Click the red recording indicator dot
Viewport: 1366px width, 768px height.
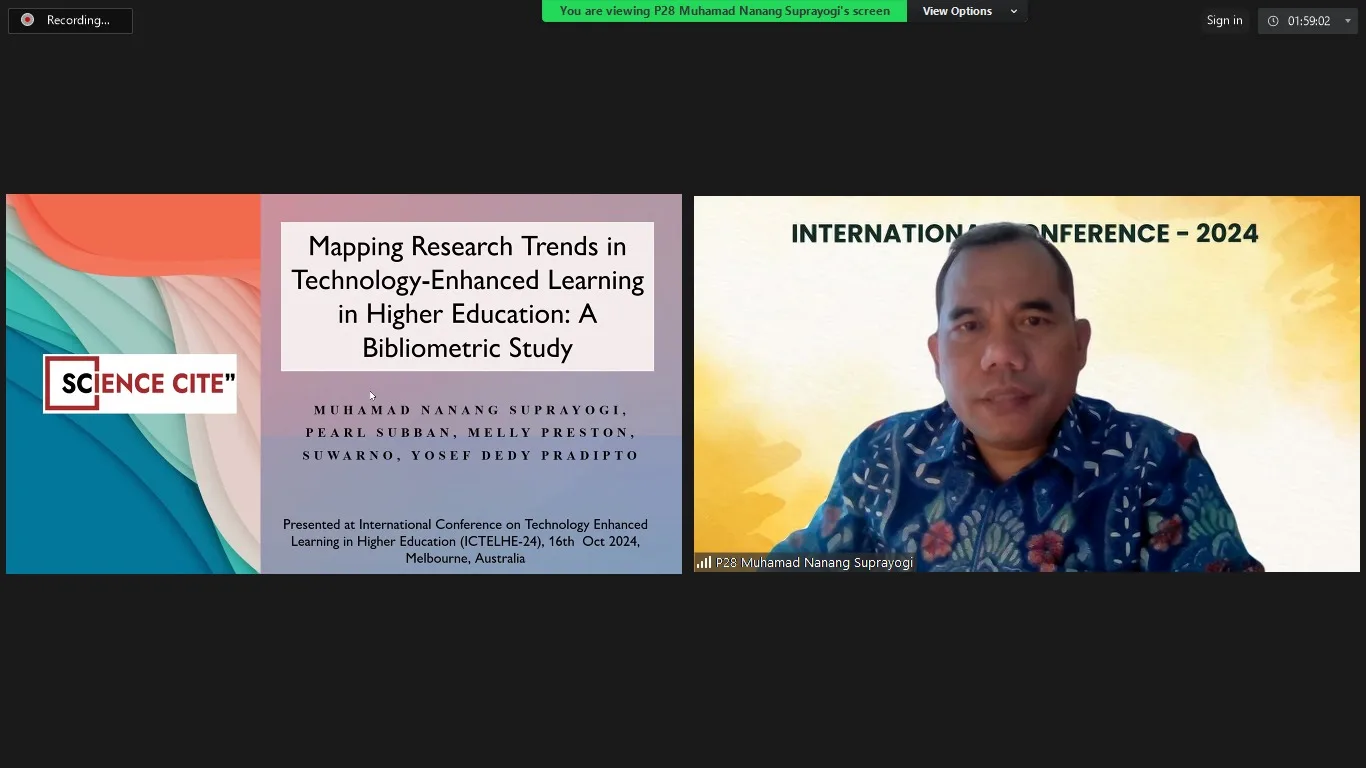point(27,20)
